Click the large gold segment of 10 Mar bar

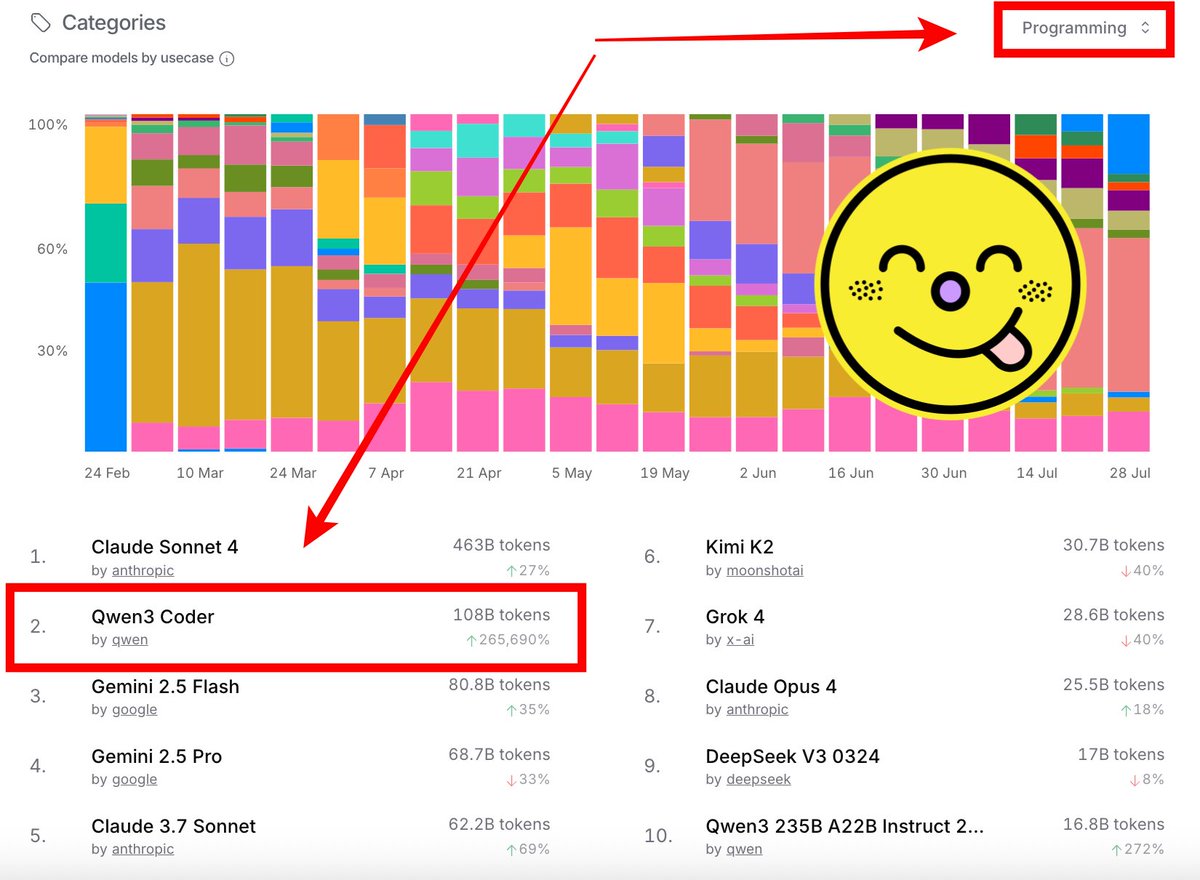click(198, 335)
